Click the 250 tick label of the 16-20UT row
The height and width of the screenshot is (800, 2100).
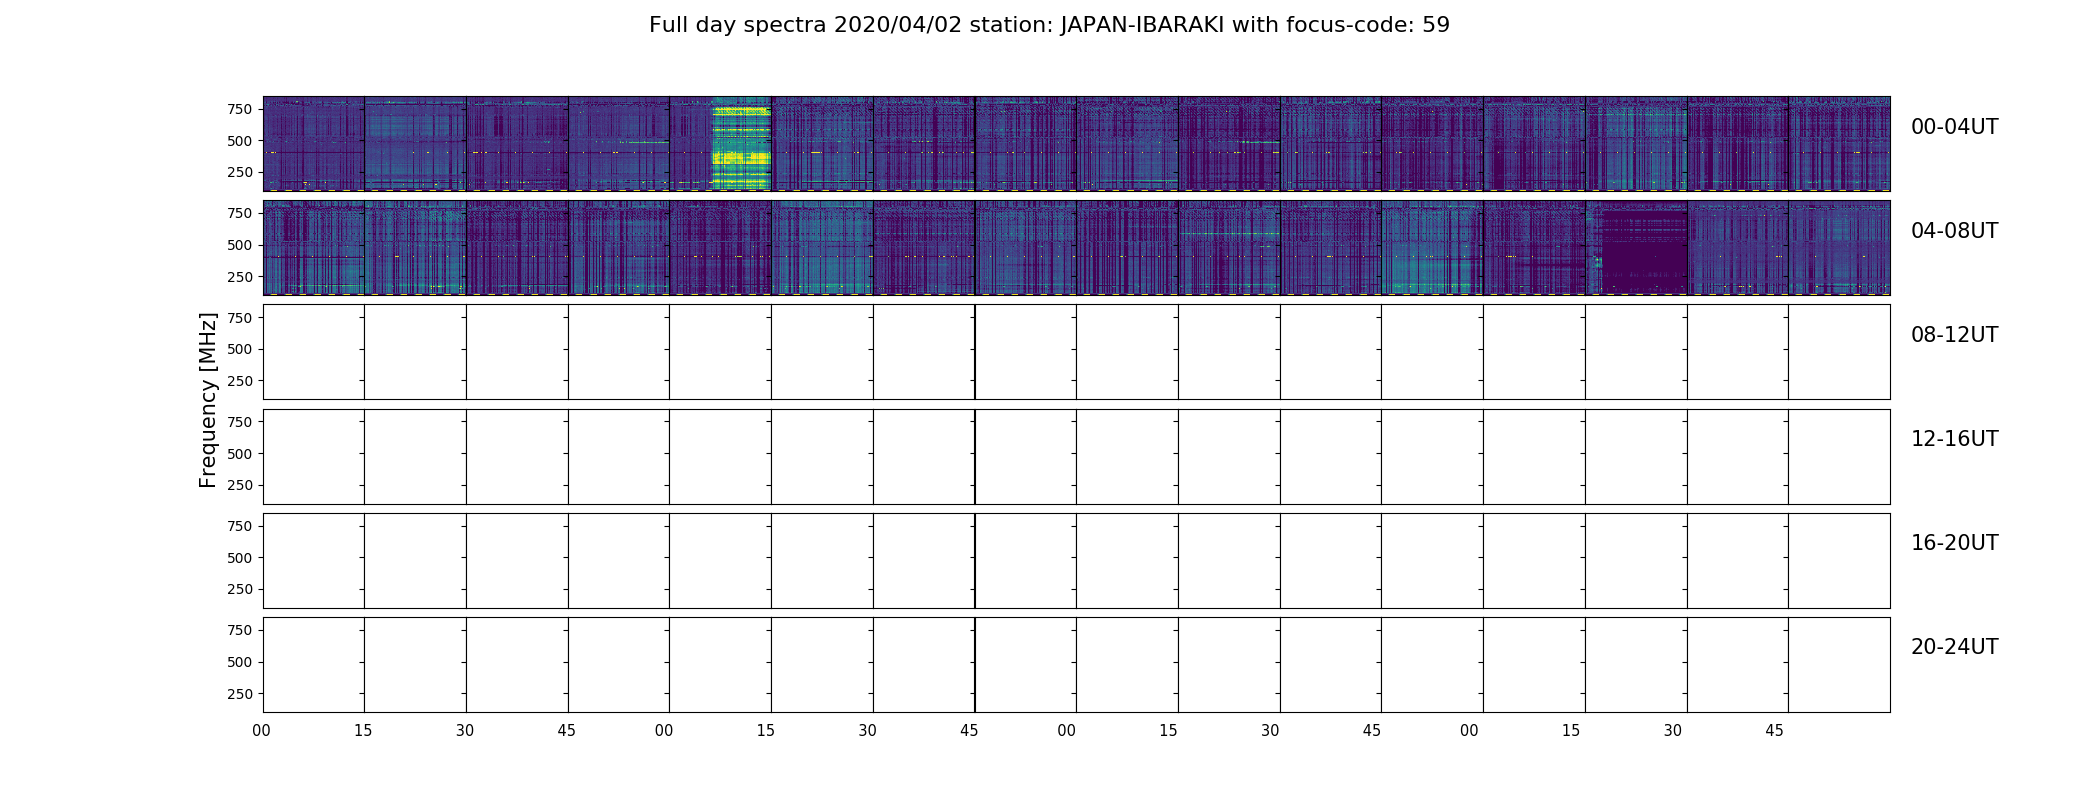[239, 589]
